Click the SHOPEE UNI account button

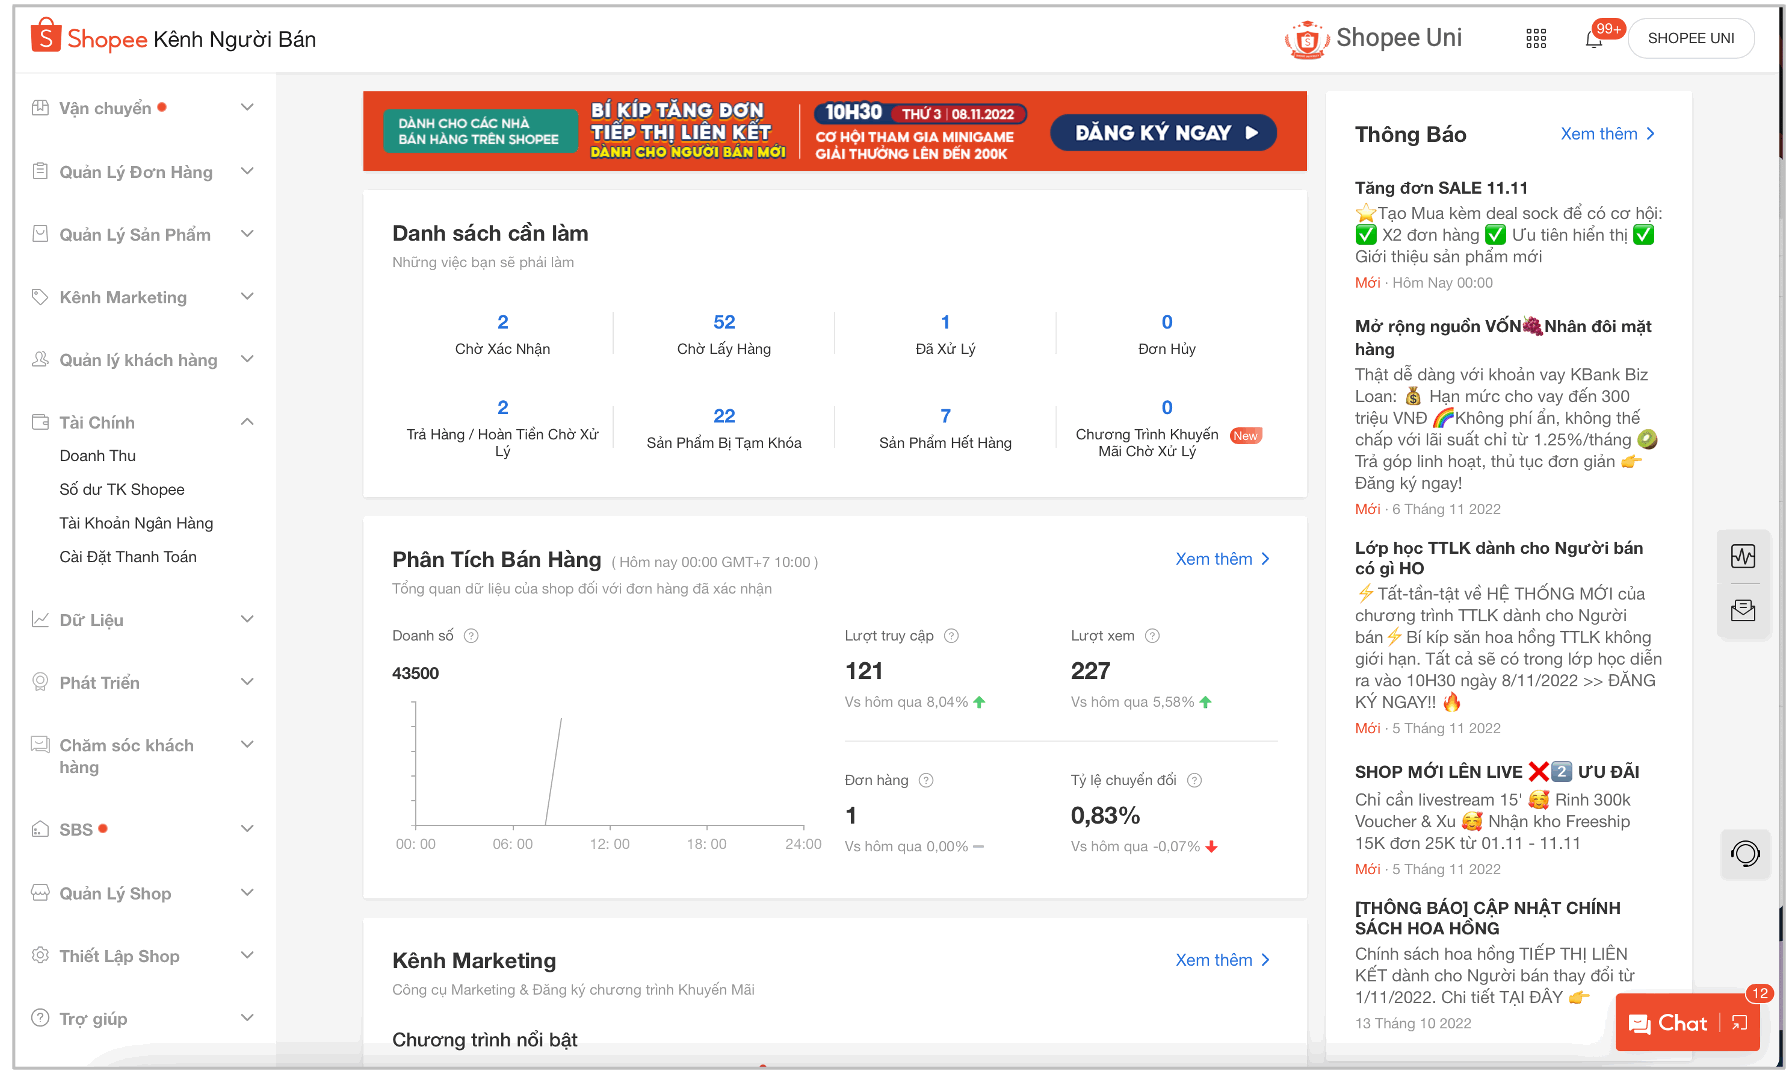(1690, 39)
